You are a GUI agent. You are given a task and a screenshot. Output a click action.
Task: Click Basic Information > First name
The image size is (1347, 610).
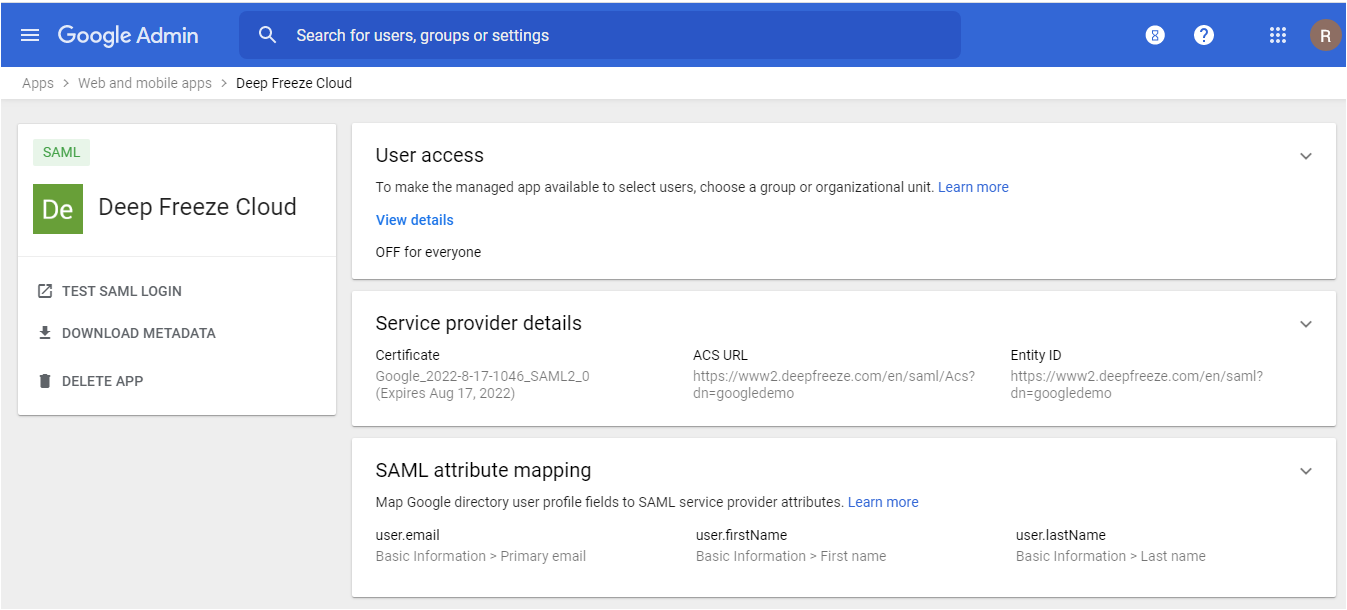click(x=791, y=556)
